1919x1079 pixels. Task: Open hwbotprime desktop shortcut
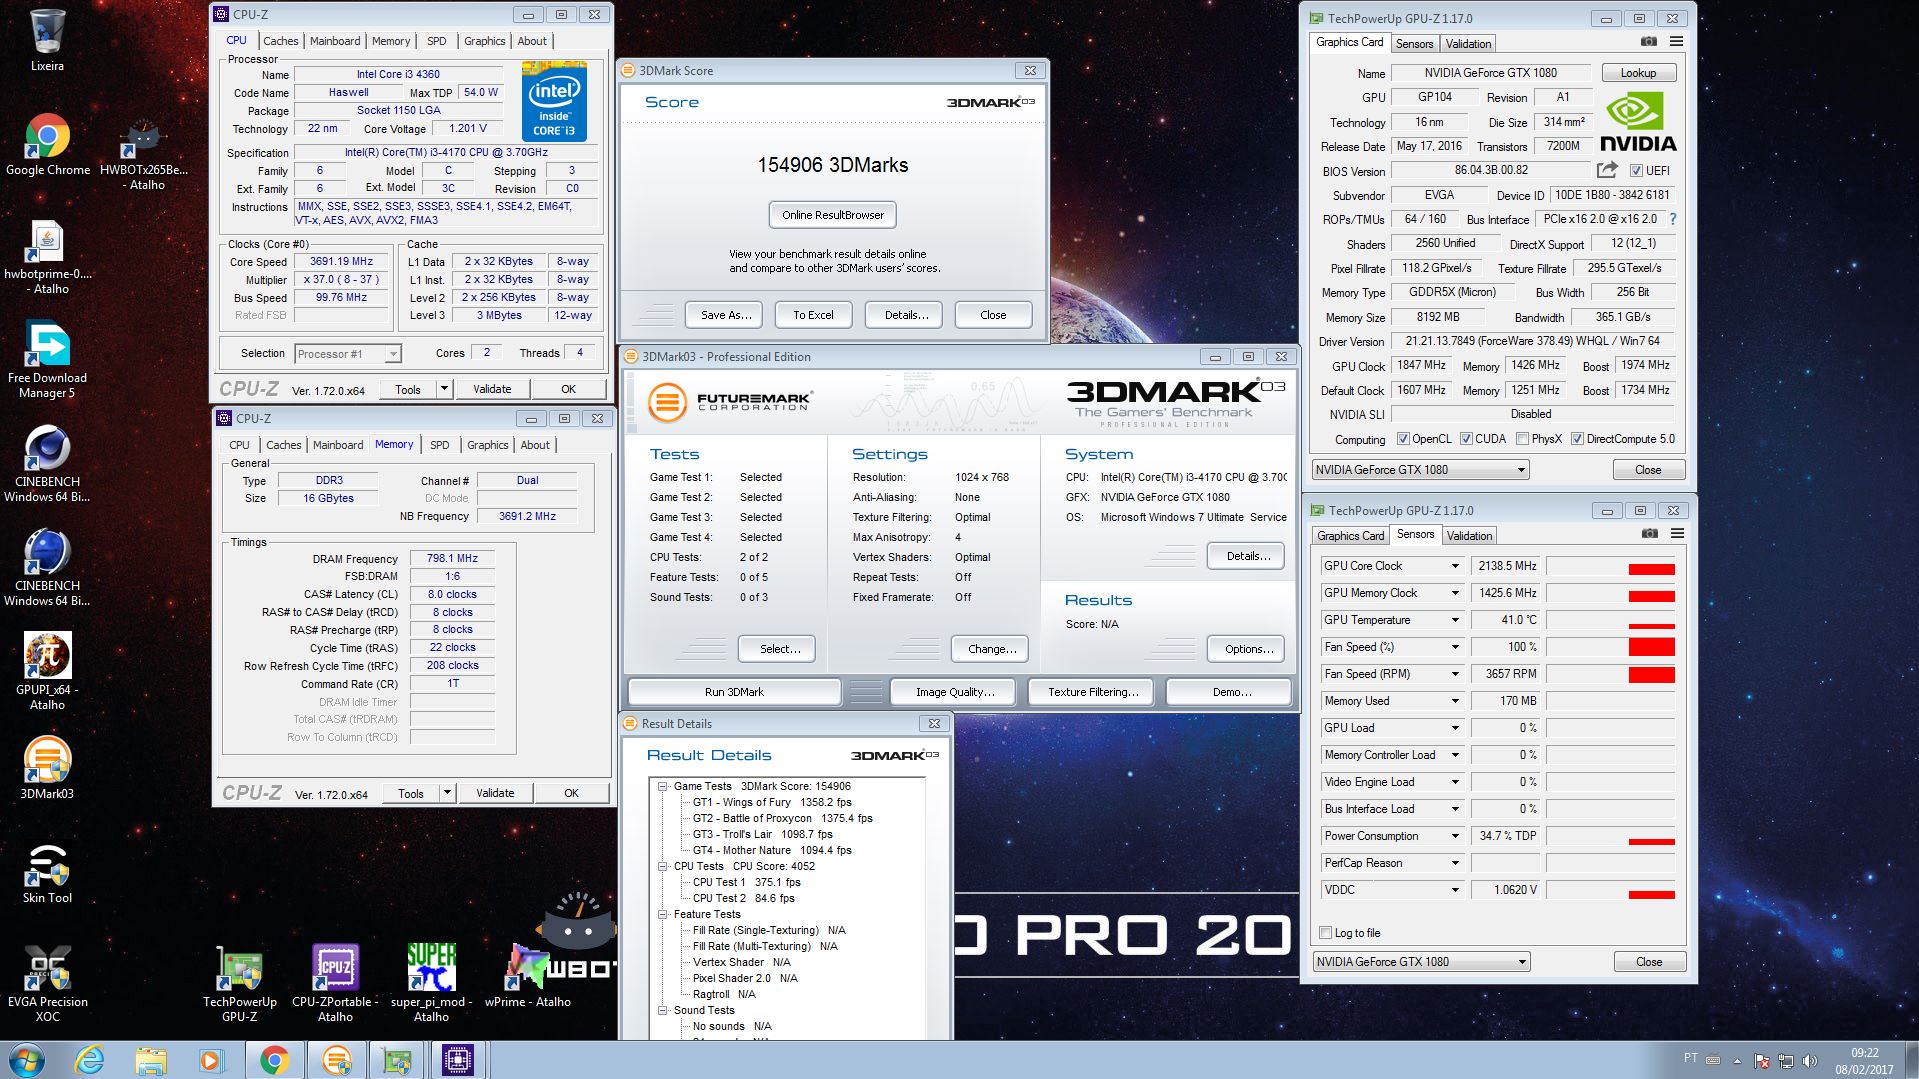pos(47,258)
